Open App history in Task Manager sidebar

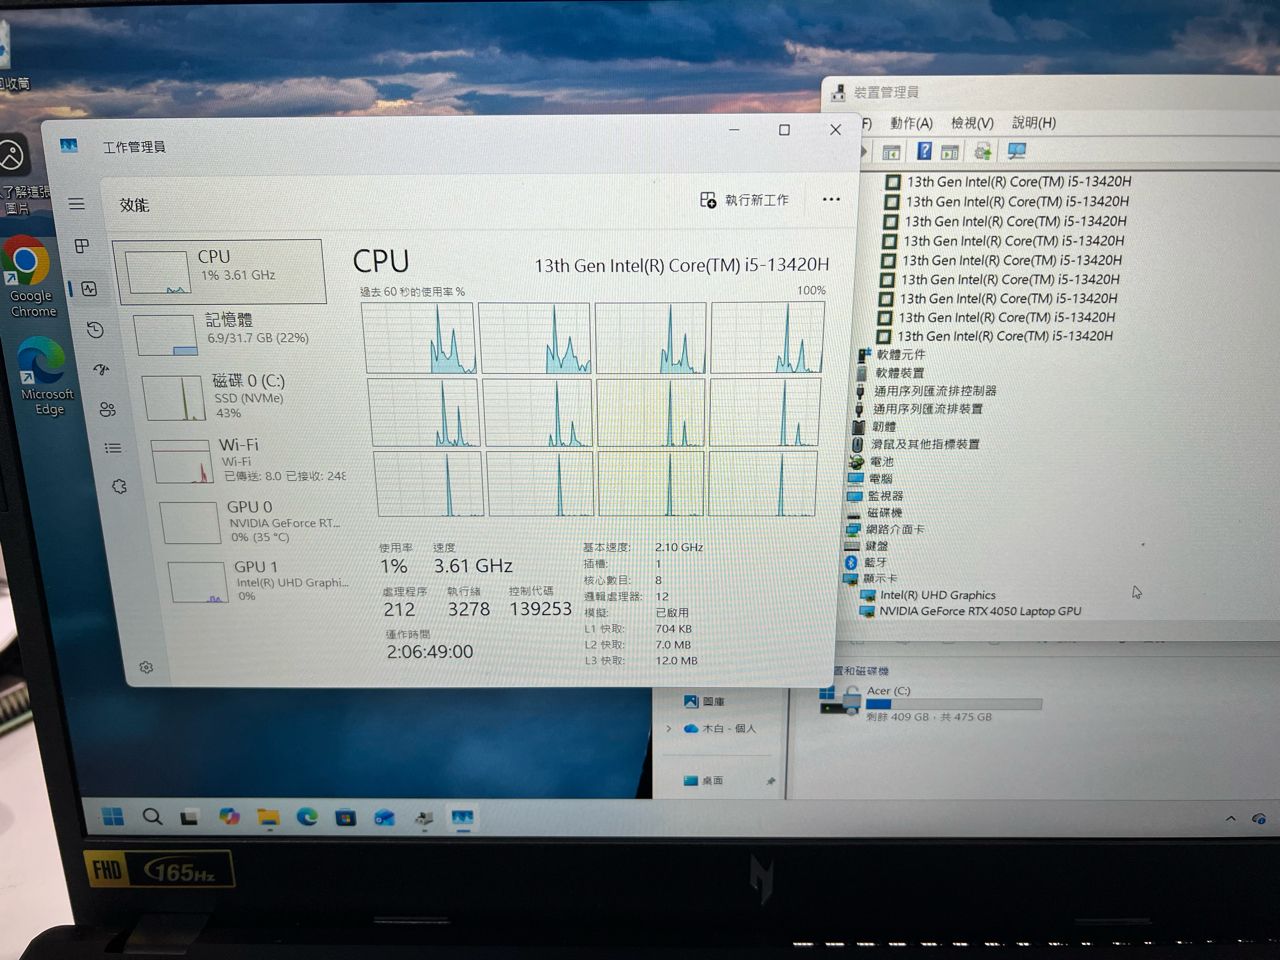click(x=95, y=330)
